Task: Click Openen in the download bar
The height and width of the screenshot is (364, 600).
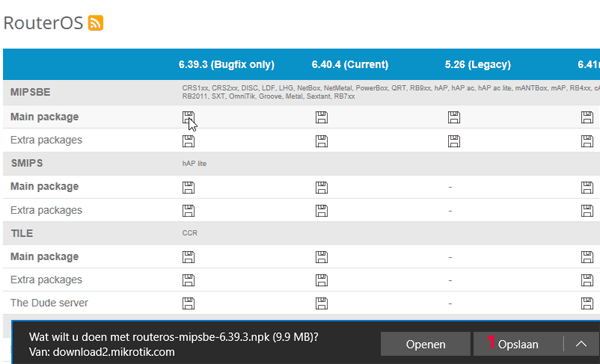Action: click(x=426, y=344)
